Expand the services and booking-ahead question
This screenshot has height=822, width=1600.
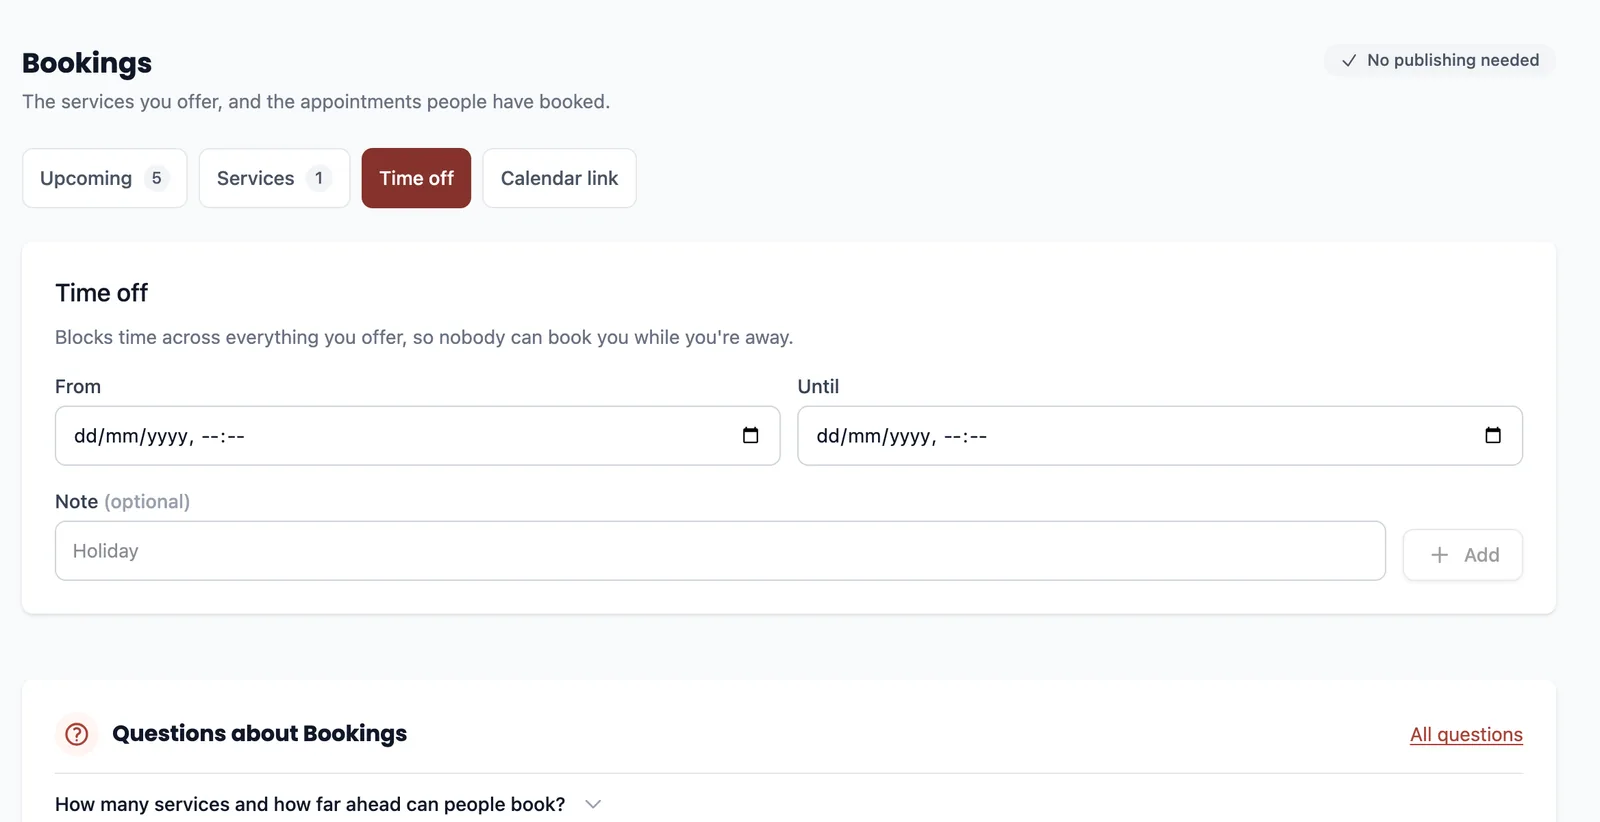pyautogui.click(x=328, y=804)
